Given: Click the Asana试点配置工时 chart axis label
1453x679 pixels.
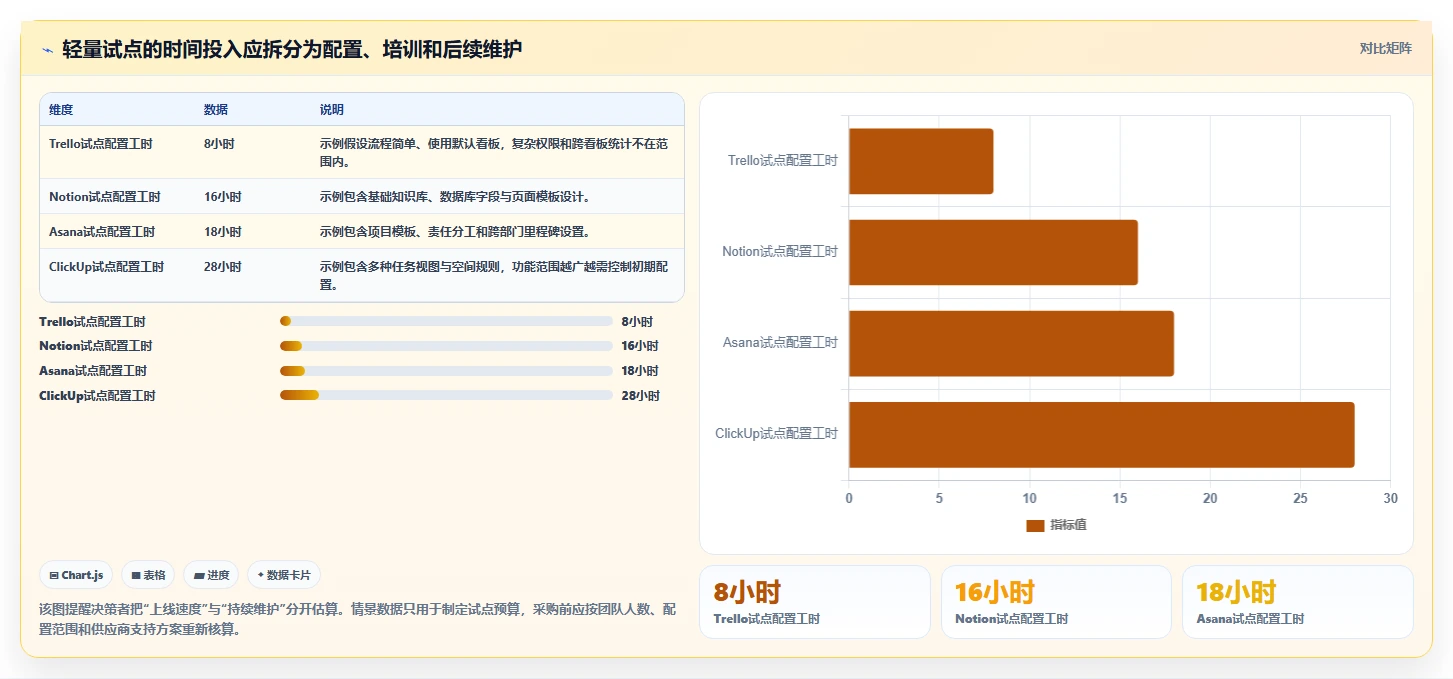Looking at the screenshot, I should point(781,343).
